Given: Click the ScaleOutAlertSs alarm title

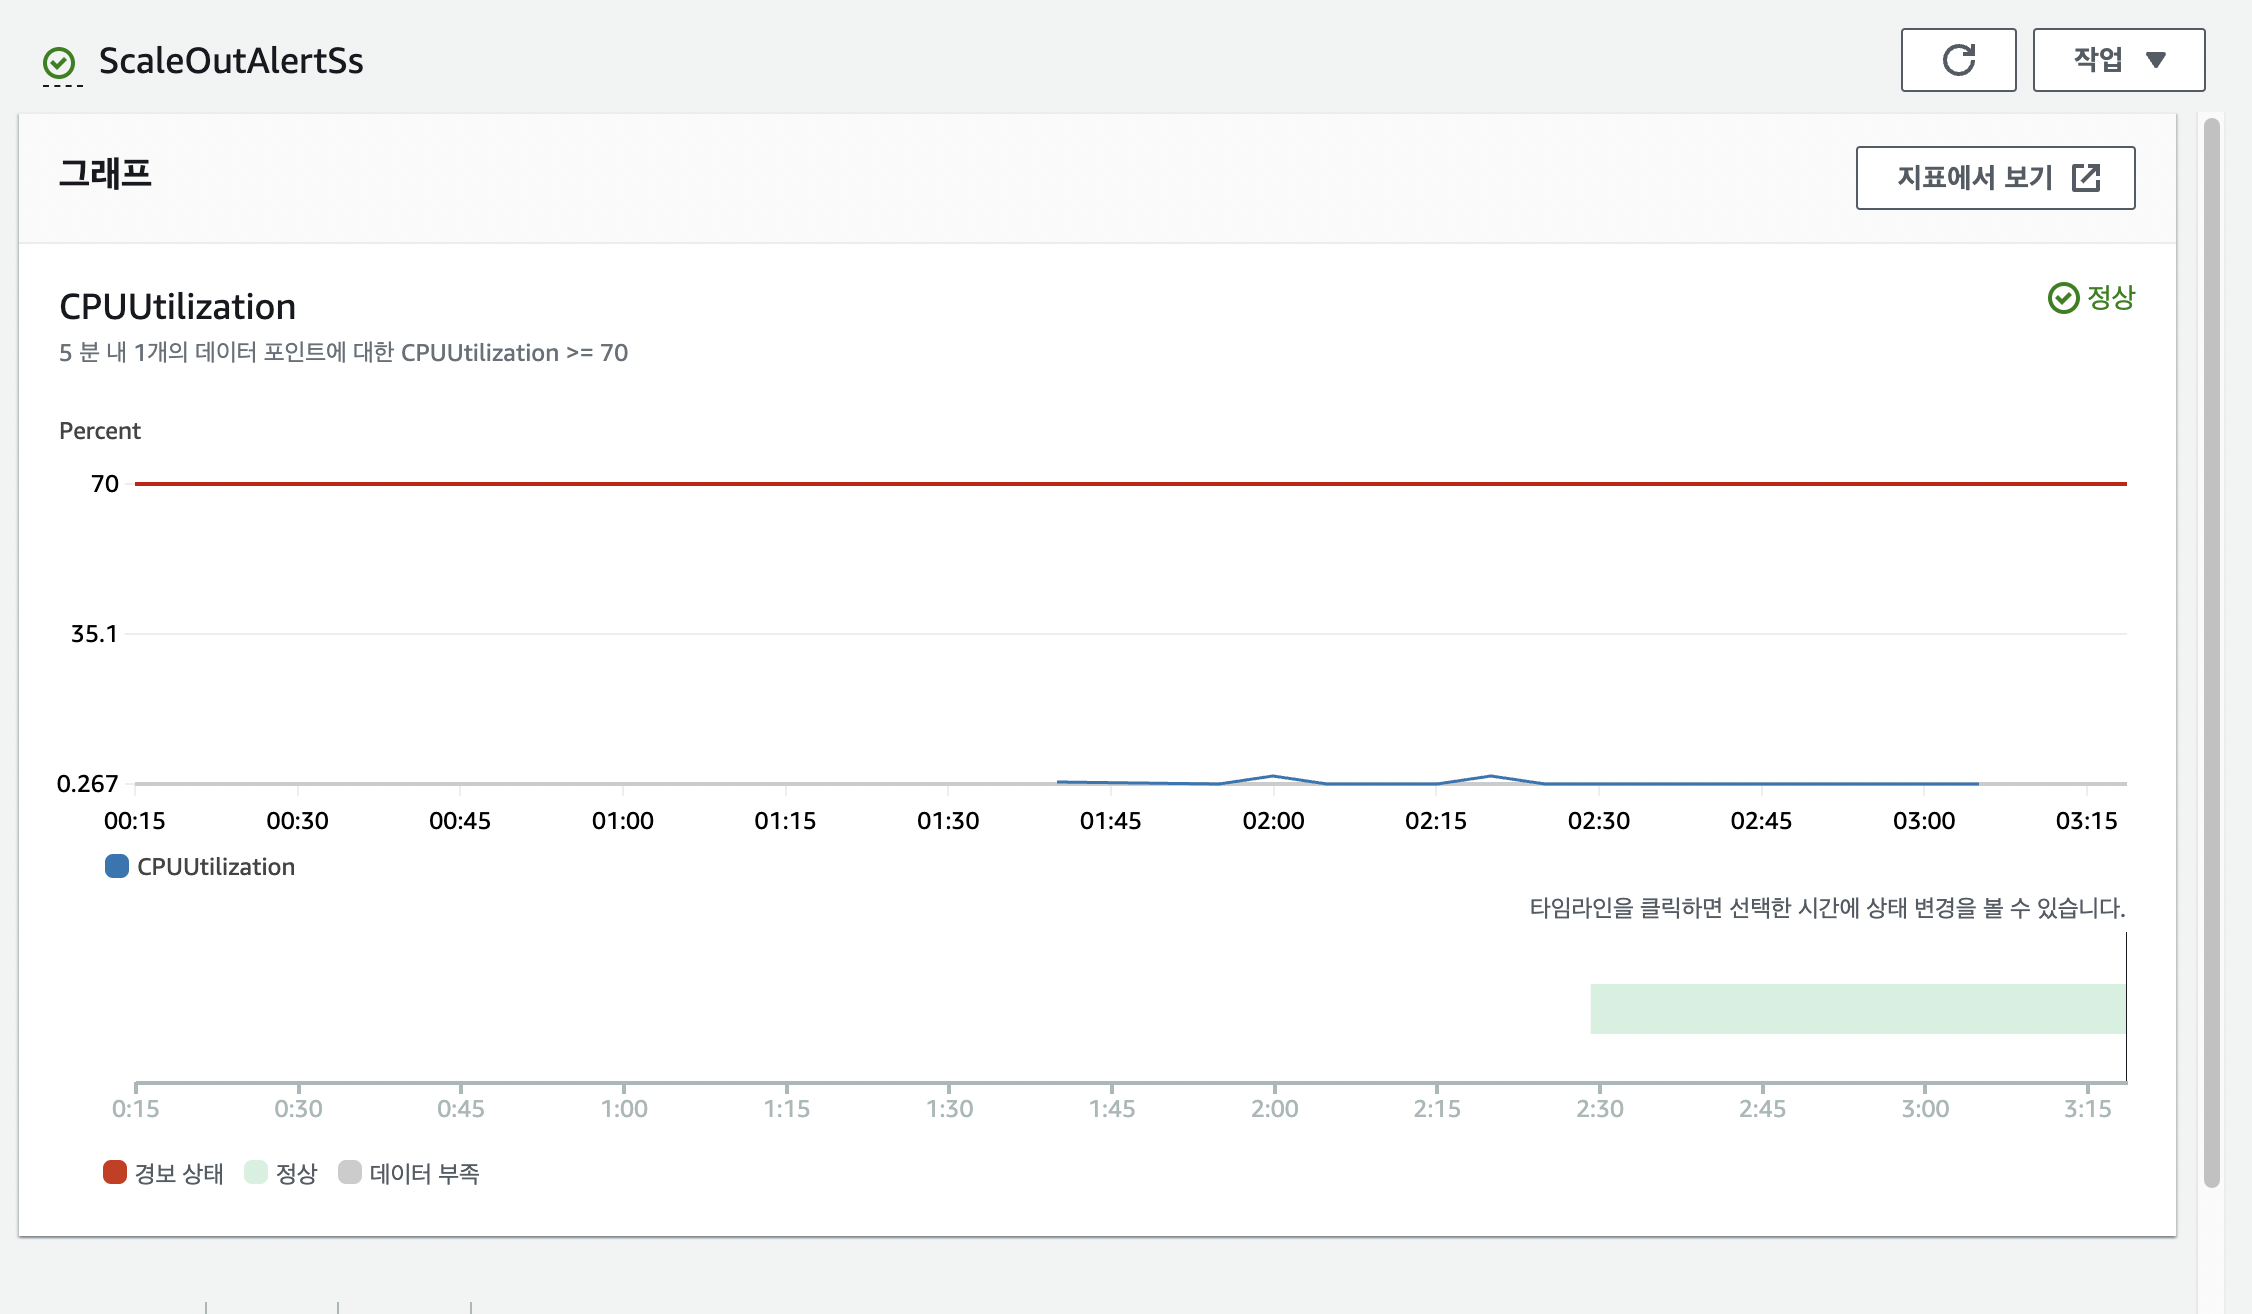Looking at the screenshot, I should [x=231, y=61].
